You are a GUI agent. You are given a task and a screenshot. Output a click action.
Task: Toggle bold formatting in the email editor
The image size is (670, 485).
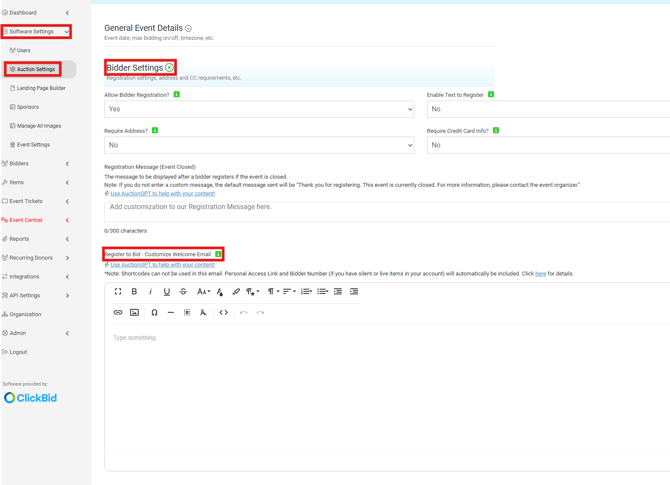[134, 292]
